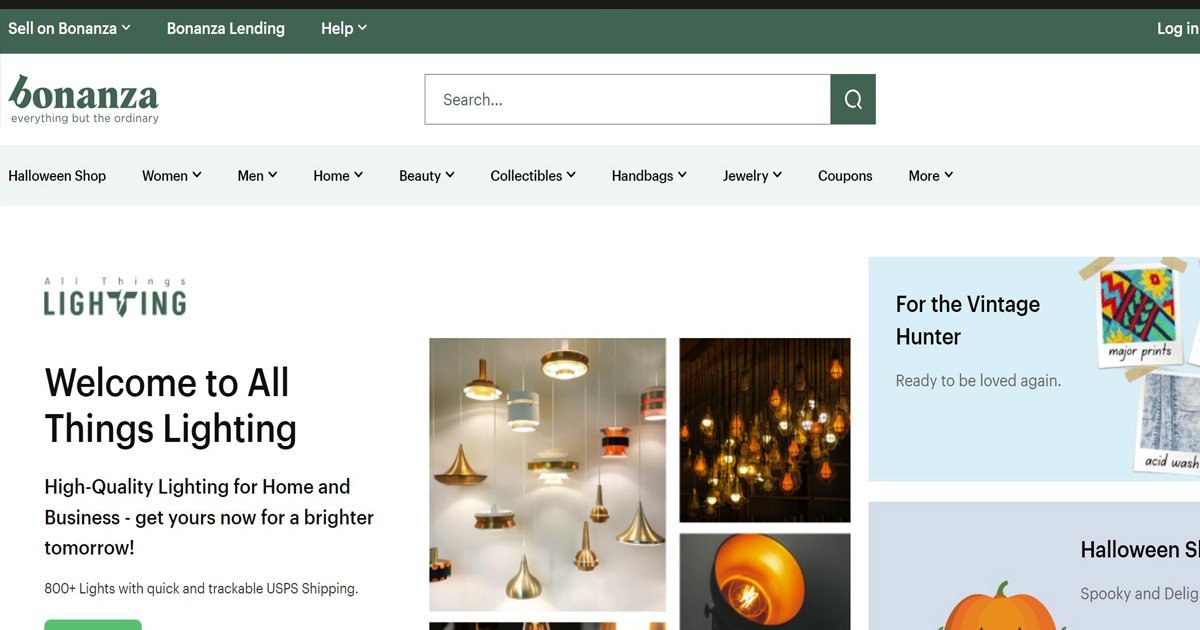Open the Bonanza home logo
Viewport: 1200px width, 630px height.
click(84, 99)
